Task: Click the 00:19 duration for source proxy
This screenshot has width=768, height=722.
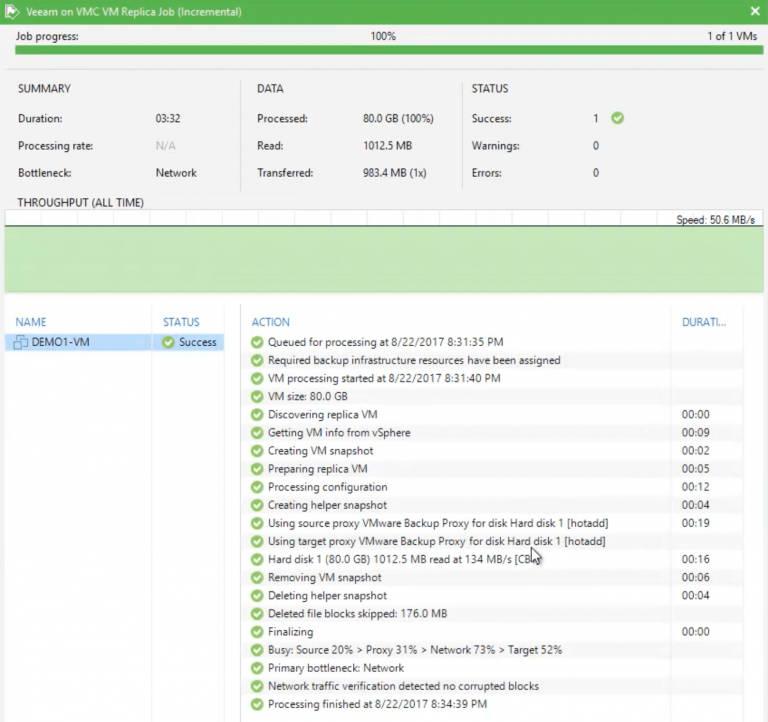Action: click(696, 523)
